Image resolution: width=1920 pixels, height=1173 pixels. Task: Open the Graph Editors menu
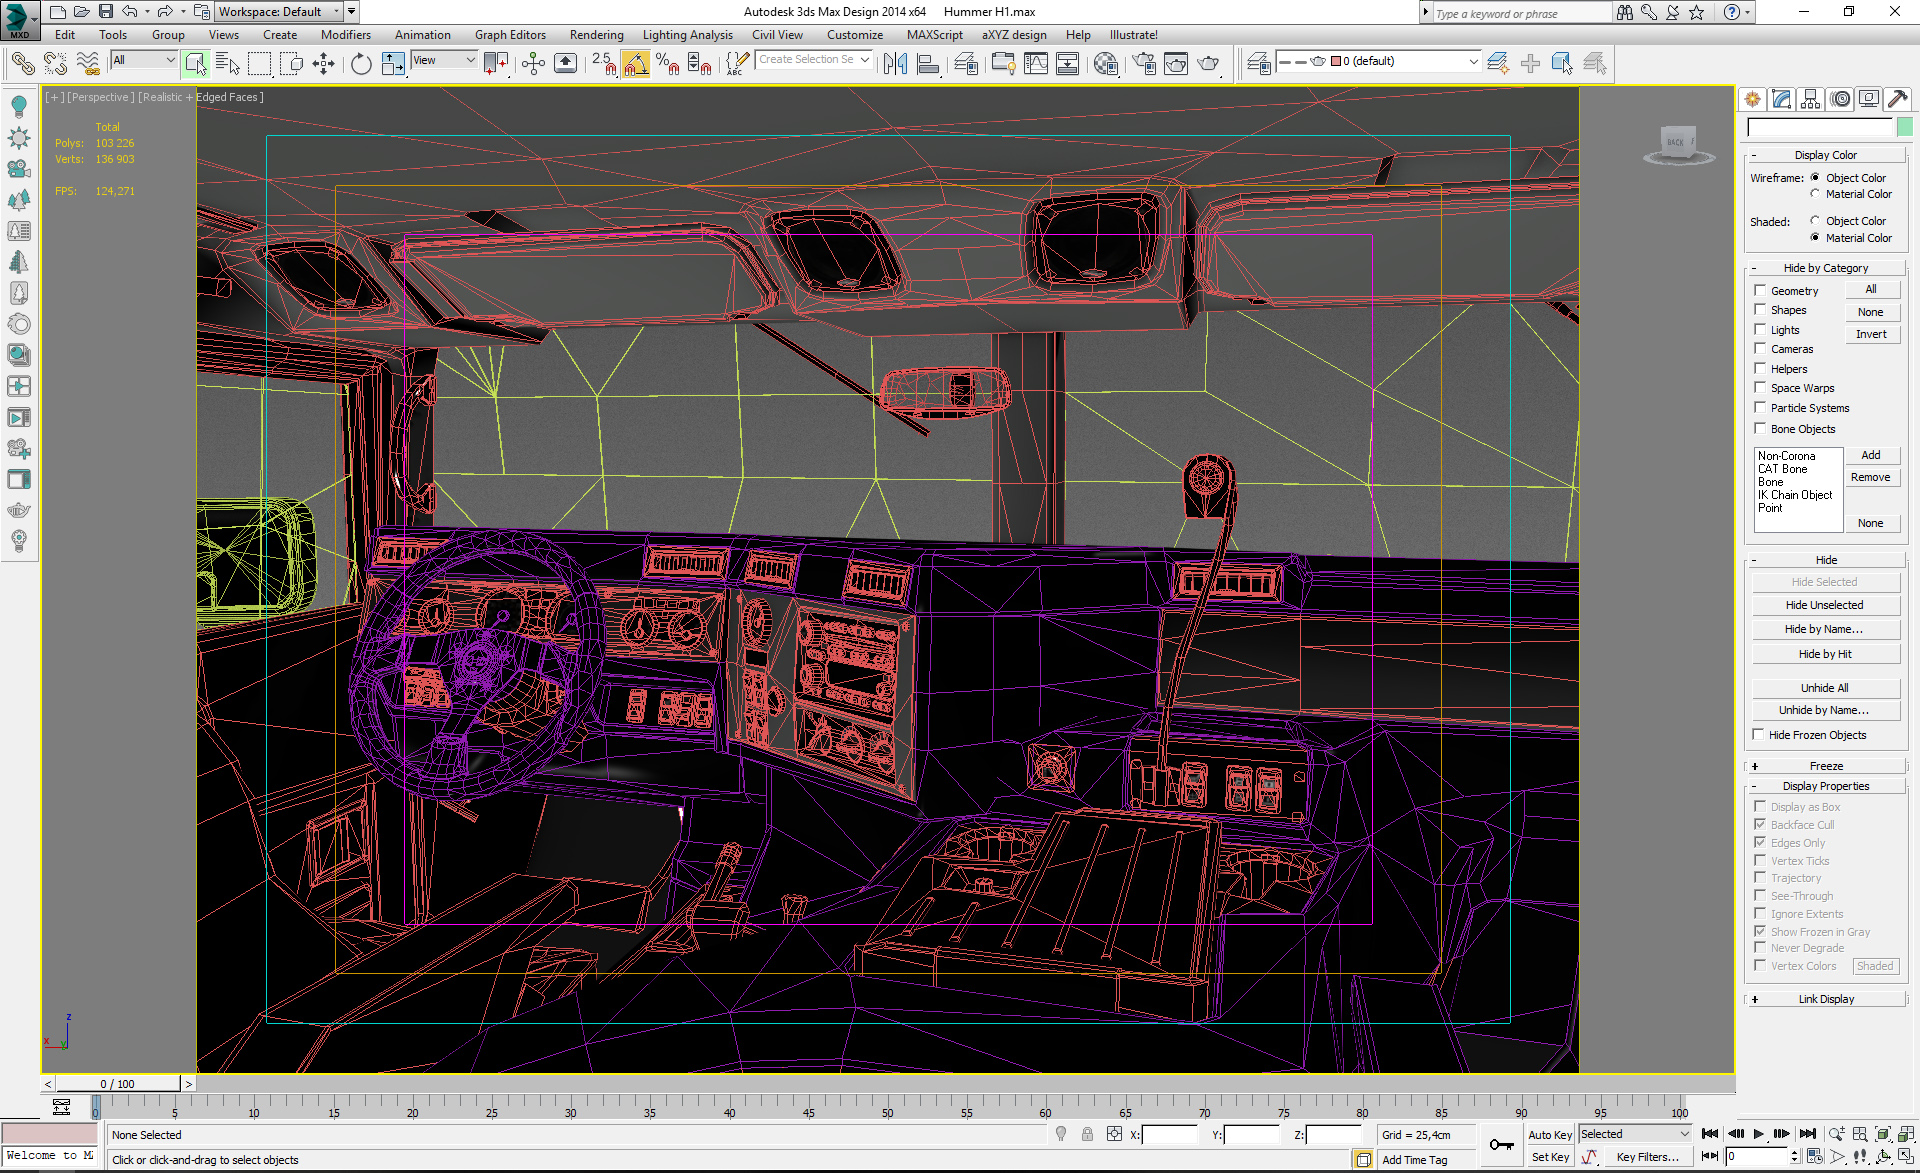[510, 35]
